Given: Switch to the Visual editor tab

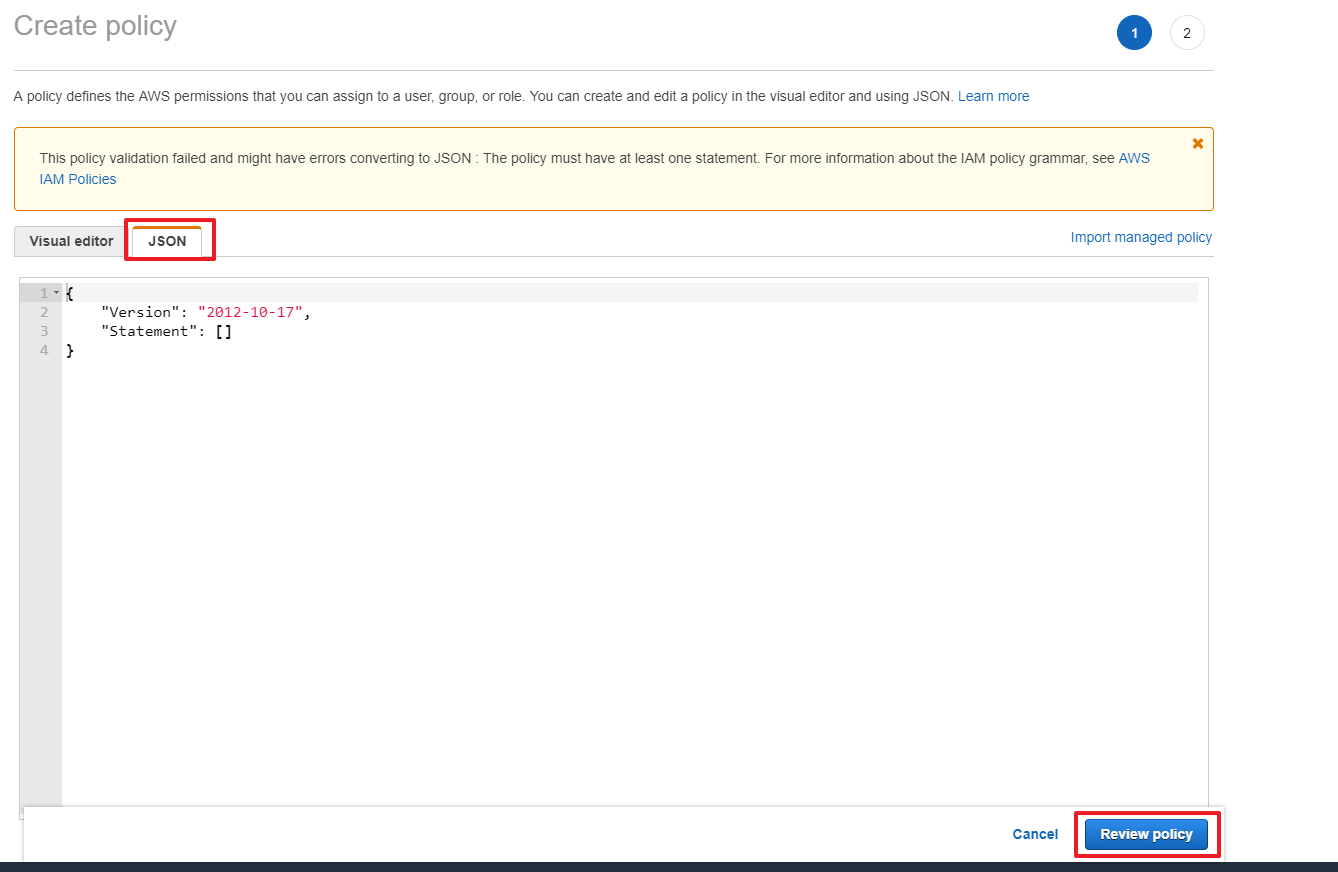Looking at the screenshot, I should pyautogui.click(x=71, y=241).
